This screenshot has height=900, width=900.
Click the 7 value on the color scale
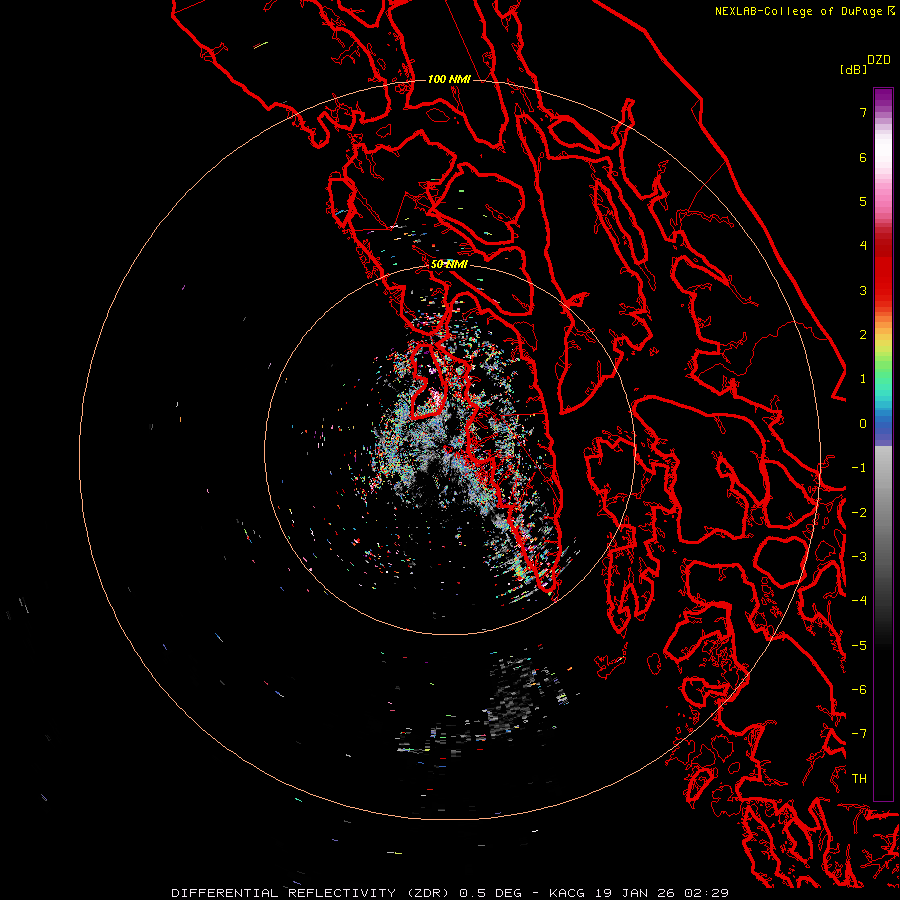pyautogui.click(x=863, y=112)
